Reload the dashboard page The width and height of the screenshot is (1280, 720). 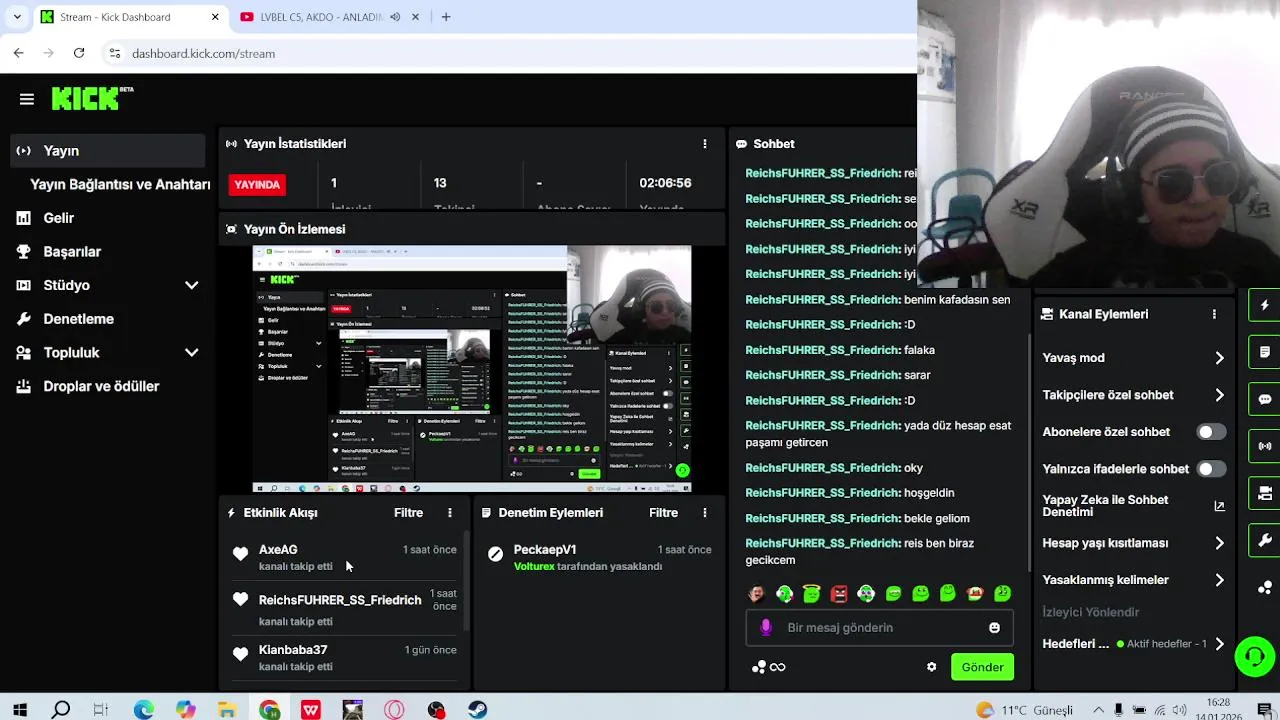click(79, 53)
